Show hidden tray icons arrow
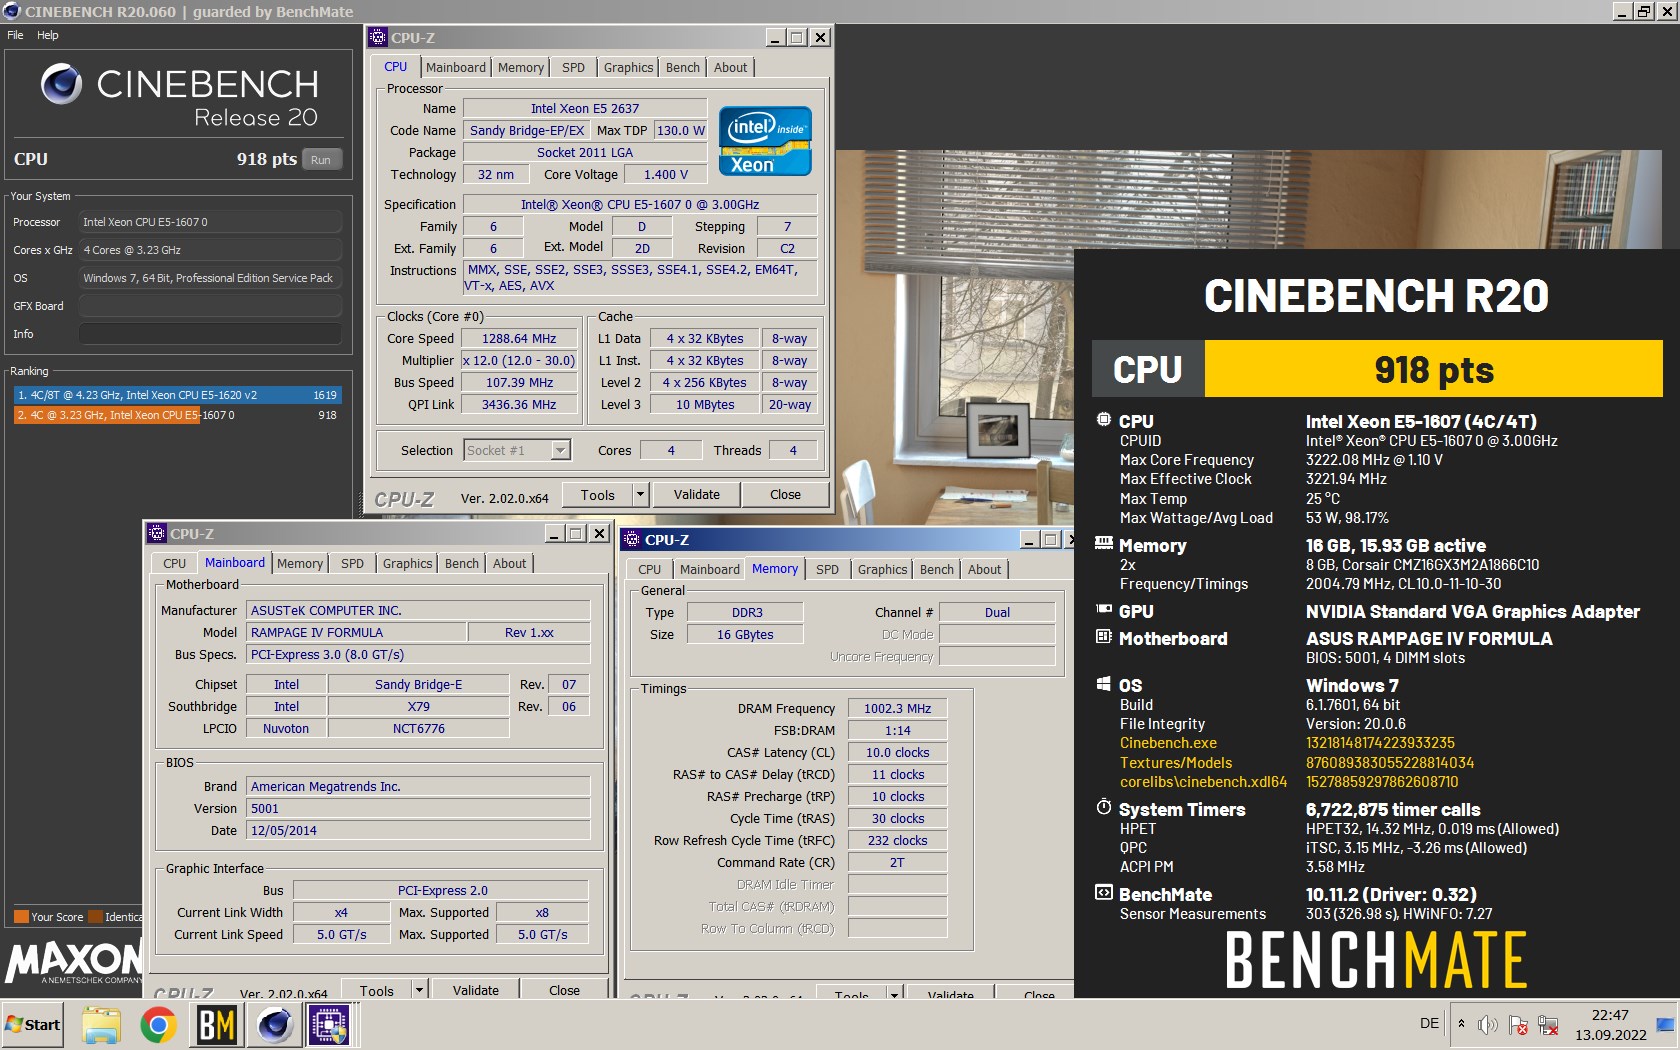The height and width of the screenshot is (1050, 1680). (x=1461, y=1024)
